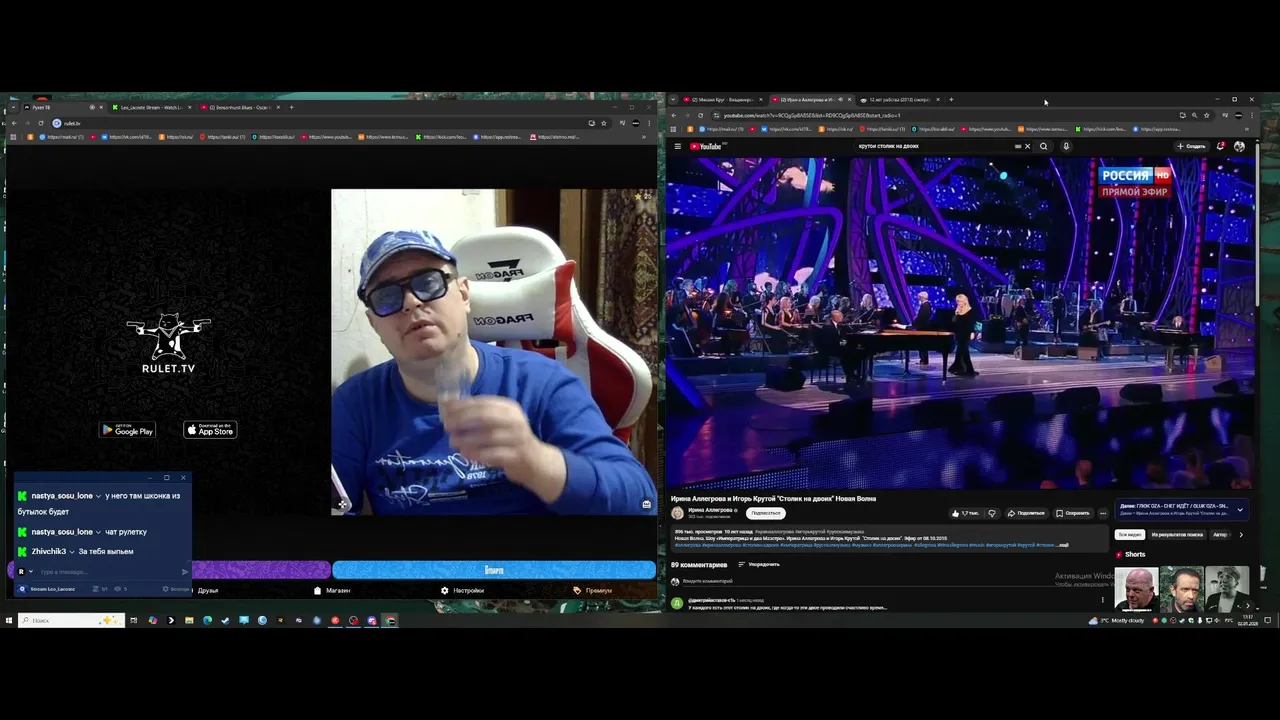This screenshot has width=1280, height=720.
Task: Switch to Bensonhurst Blues tab
Action: click(240, 107)
